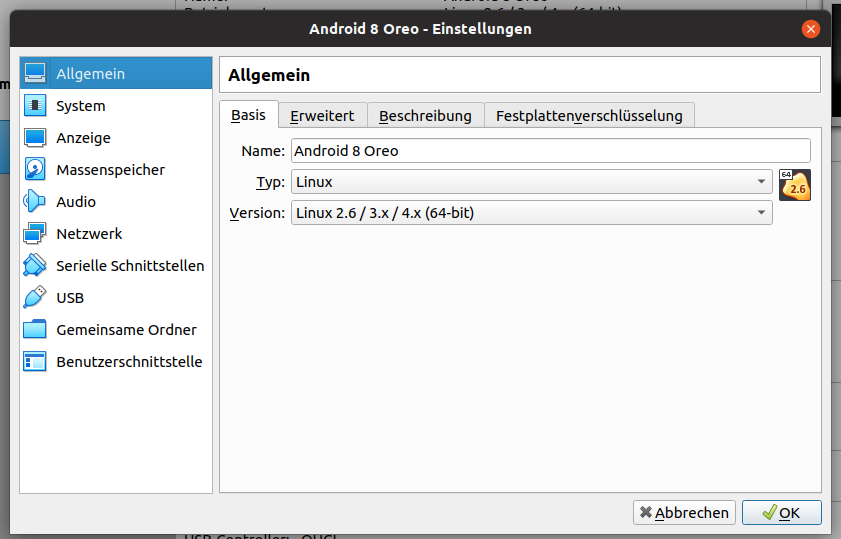Click the Version: label
The height and width of the screenshot is (539, 841).
[257, 213]
